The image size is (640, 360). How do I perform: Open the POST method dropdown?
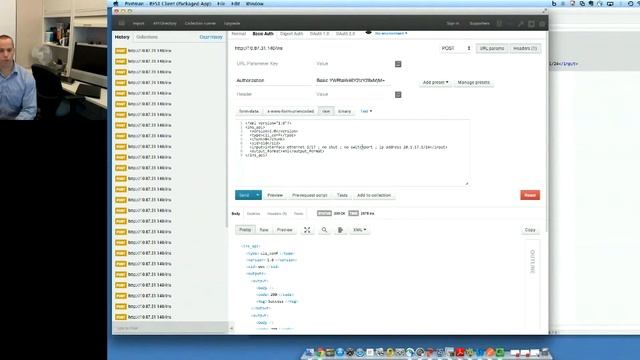point(456,48)
